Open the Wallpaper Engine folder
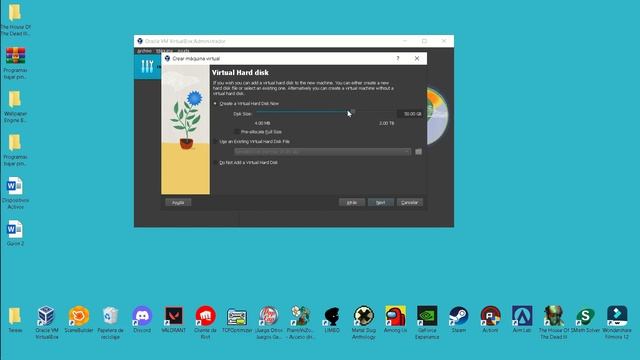The image size is (640, 360). pyautogui.click(x=15, y=107)
